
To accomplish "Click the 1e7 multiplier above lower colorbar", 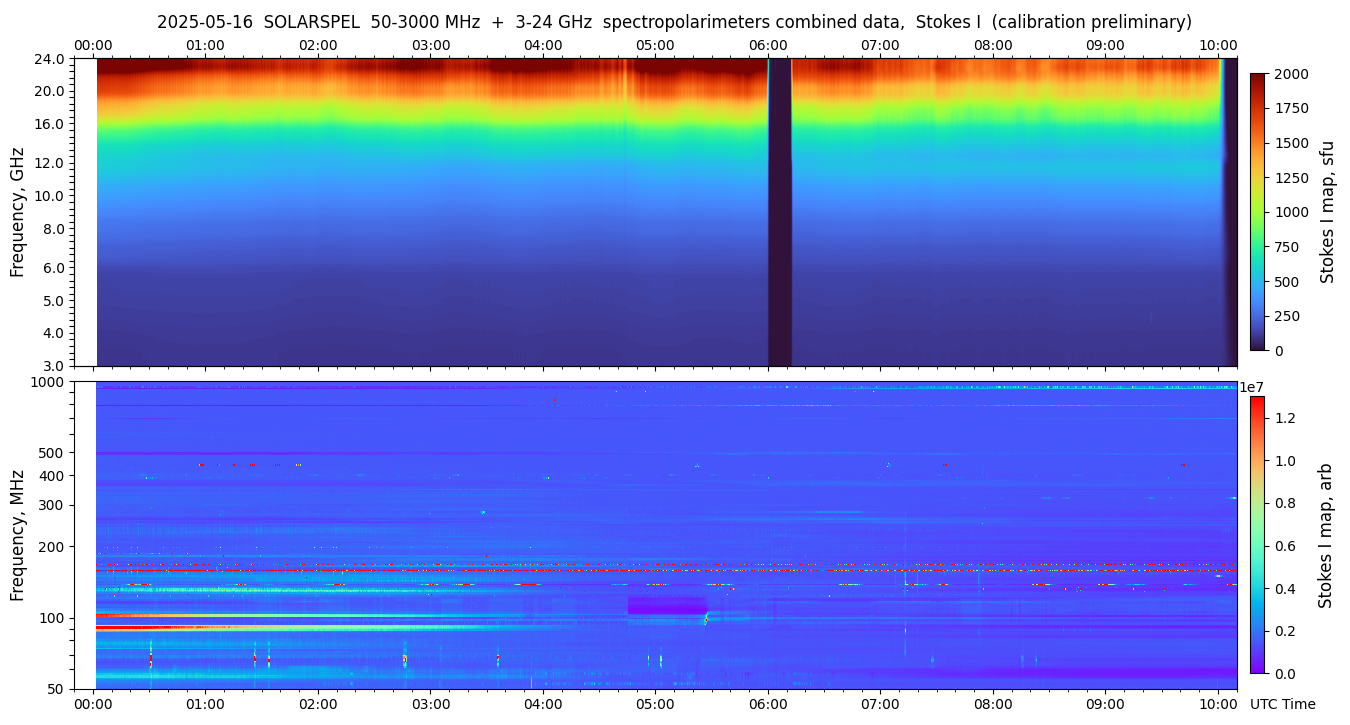I will click(x=1253, y=387).
